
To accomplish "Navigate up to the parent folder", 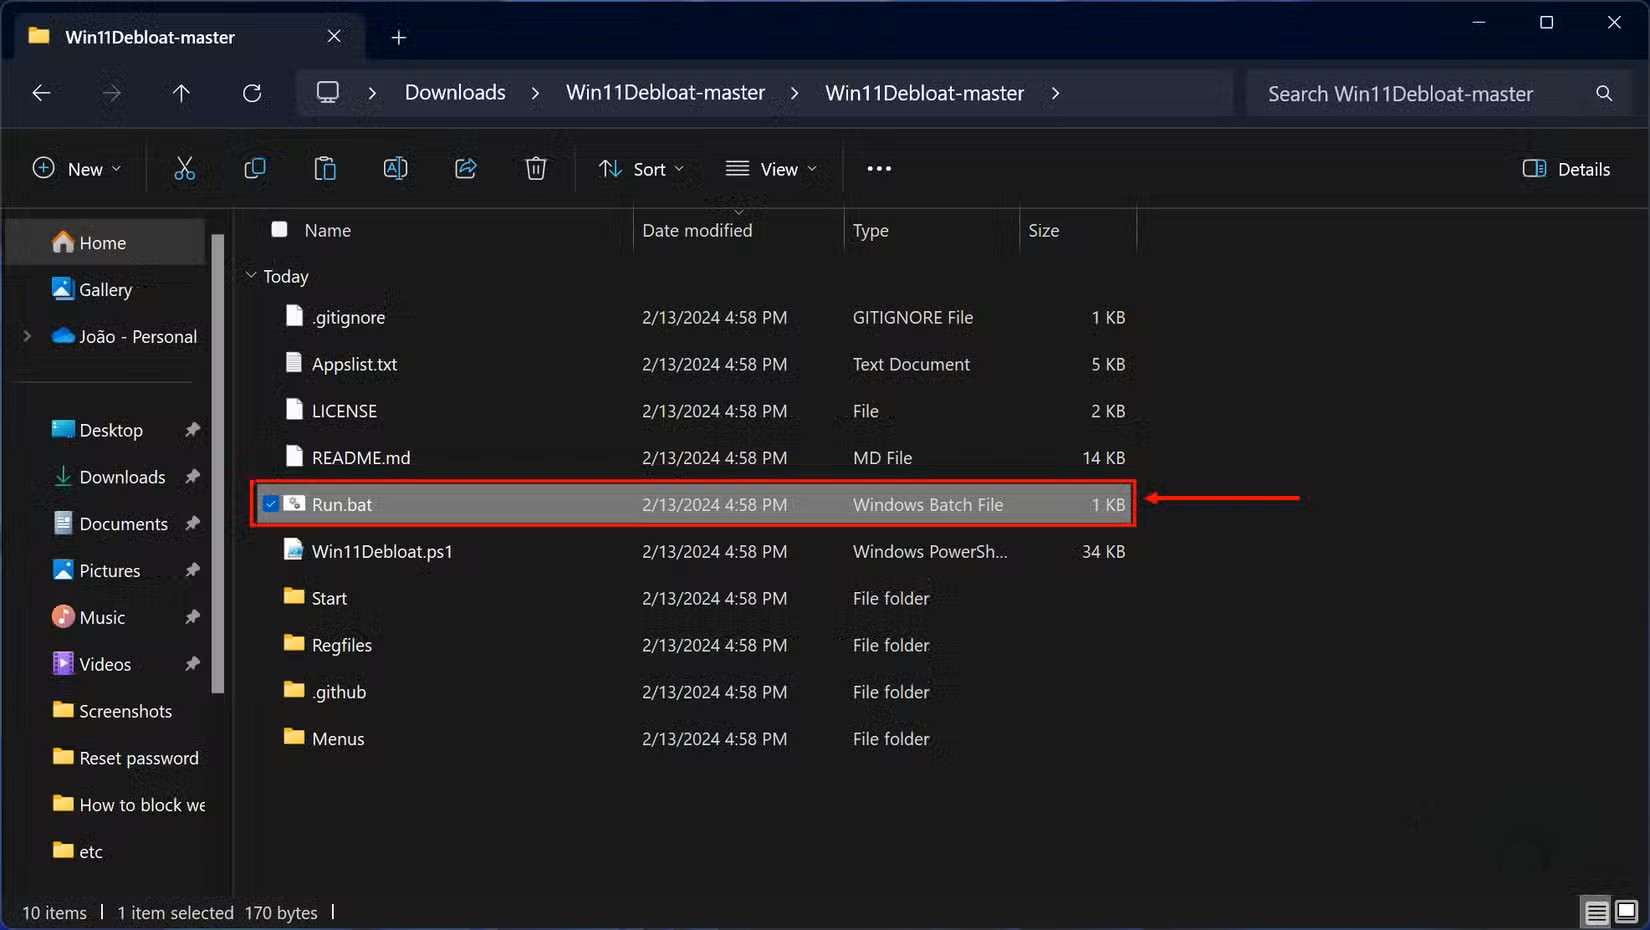I will tap(181, 93).
